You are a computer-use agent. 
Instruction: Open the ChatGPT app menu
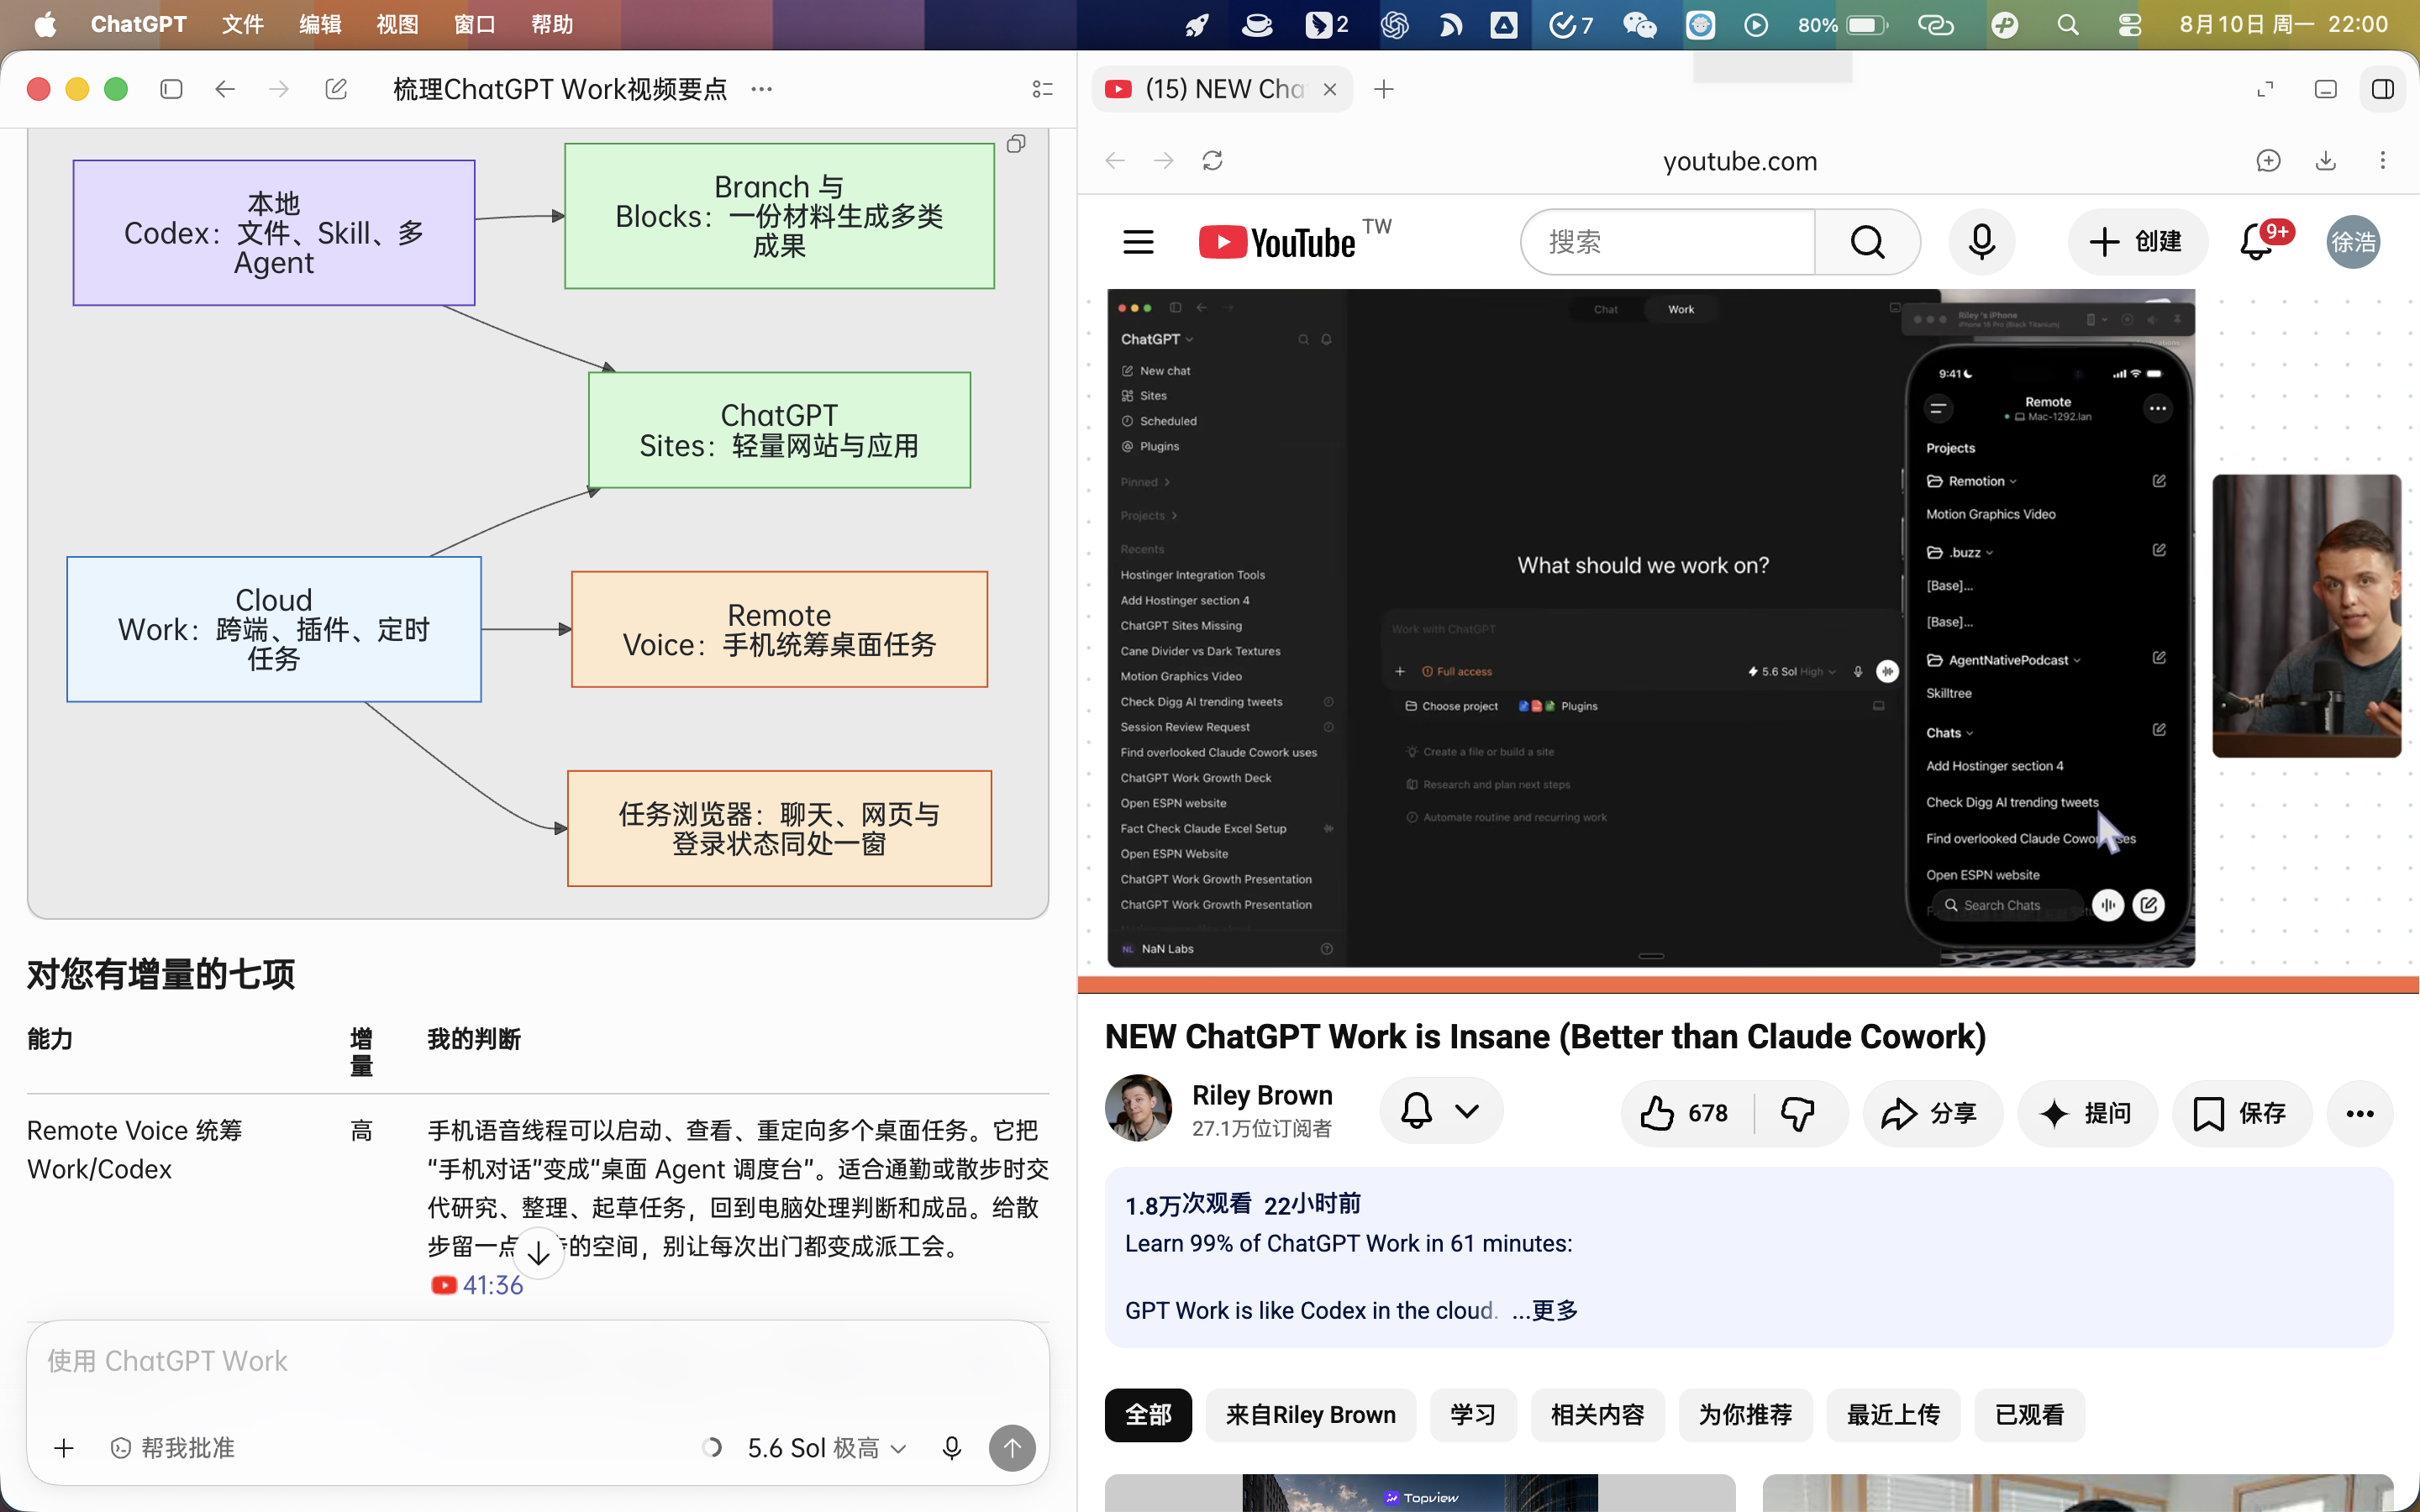tap(138, 25)
